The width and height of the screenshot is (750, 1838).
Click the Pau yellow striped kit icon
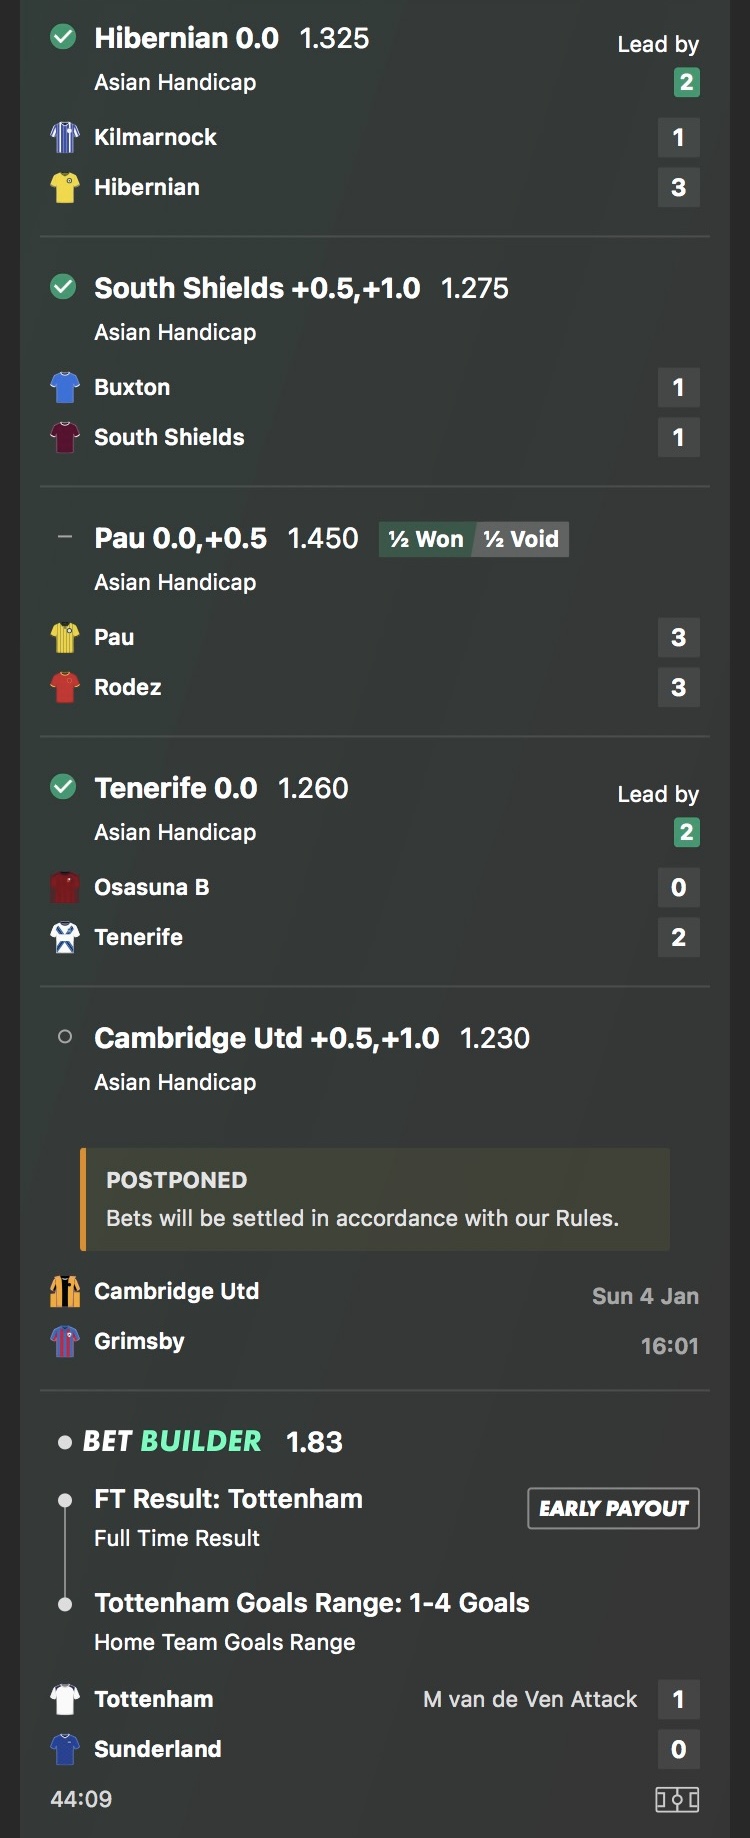(x=65, y=637)
